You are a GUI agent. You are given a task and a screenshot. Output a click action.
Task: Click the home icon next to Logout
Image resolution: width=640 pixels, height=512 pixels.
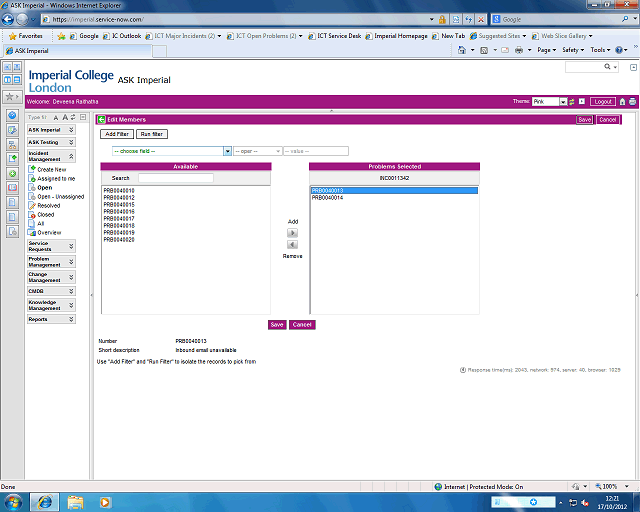pyautogui.click(x=622, y=101)
